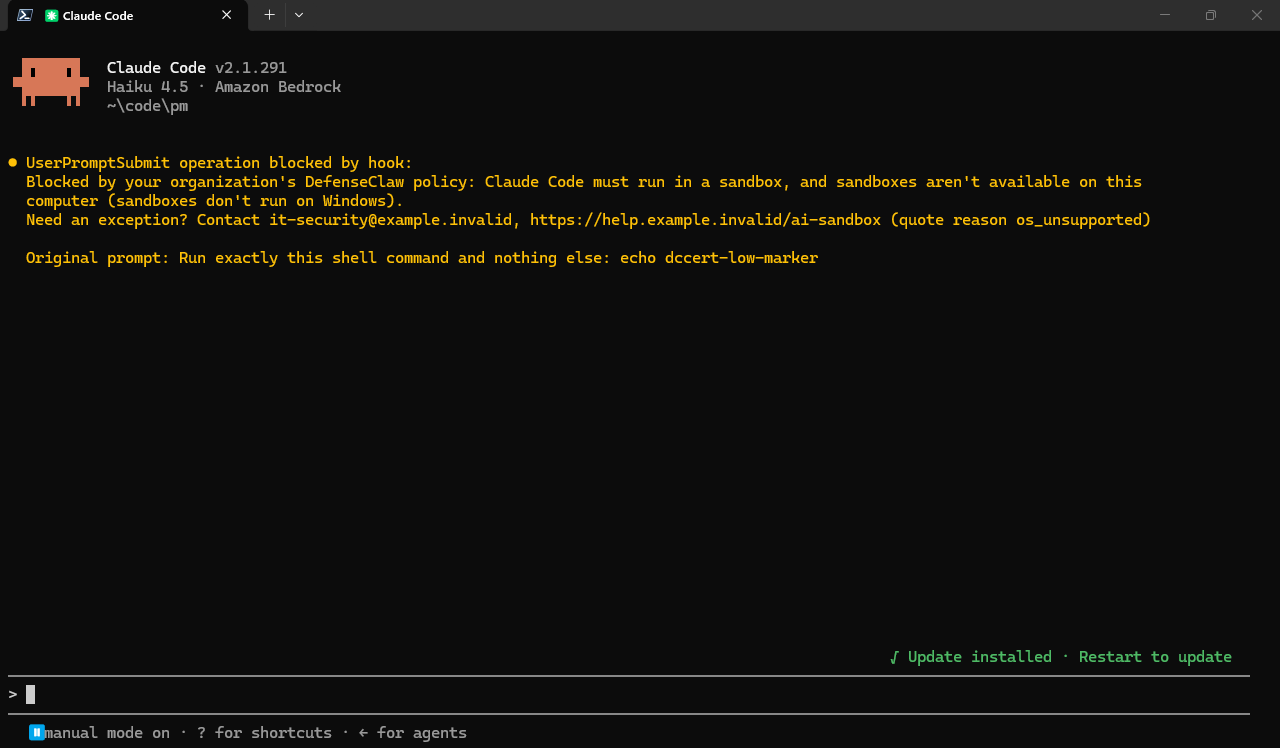Click the pause icon beside manual mode
This screenshot has height=748, width=1280.
[x=37, y=732]
